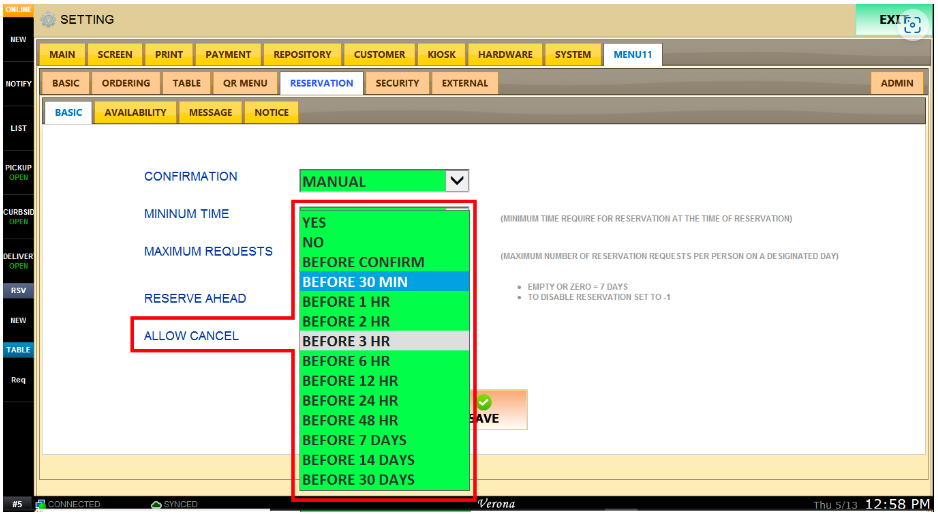Click the PICKUP OPEN sidebar button
Viewport: 938px width, 514px height.
17,172
